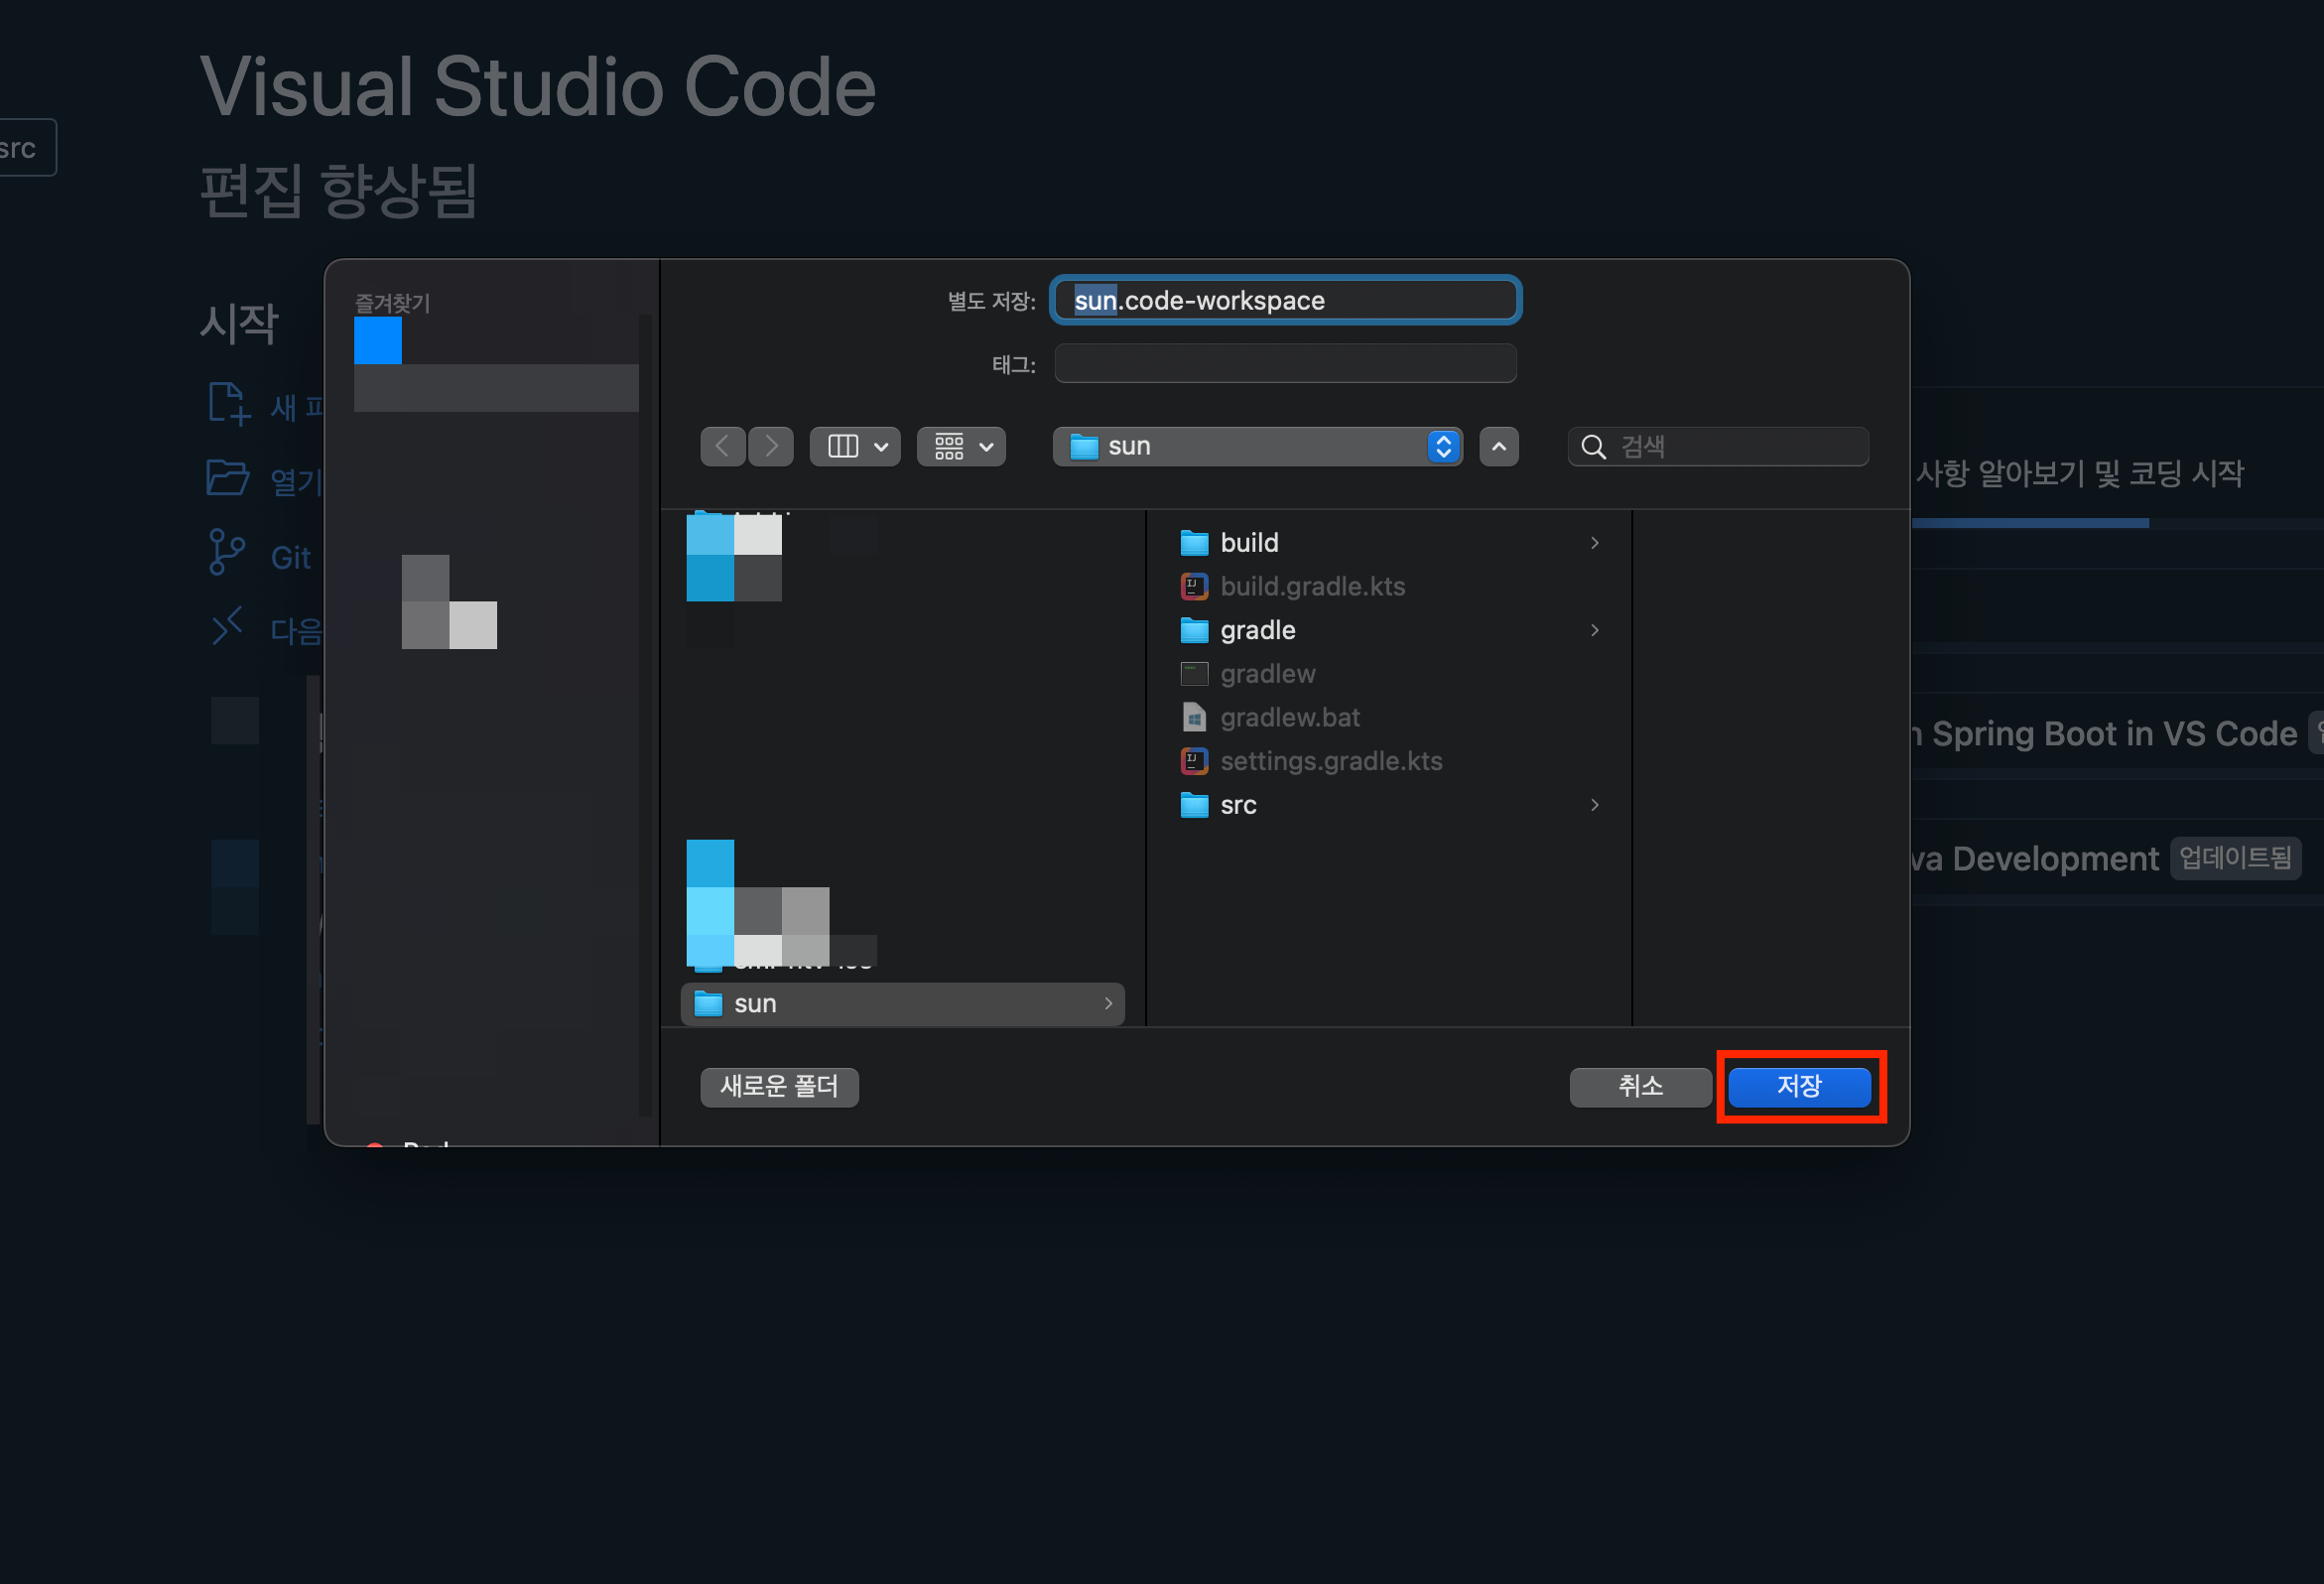Select the build folder
Viewport: 2324px width, 1584px height.
(1249, 542)
